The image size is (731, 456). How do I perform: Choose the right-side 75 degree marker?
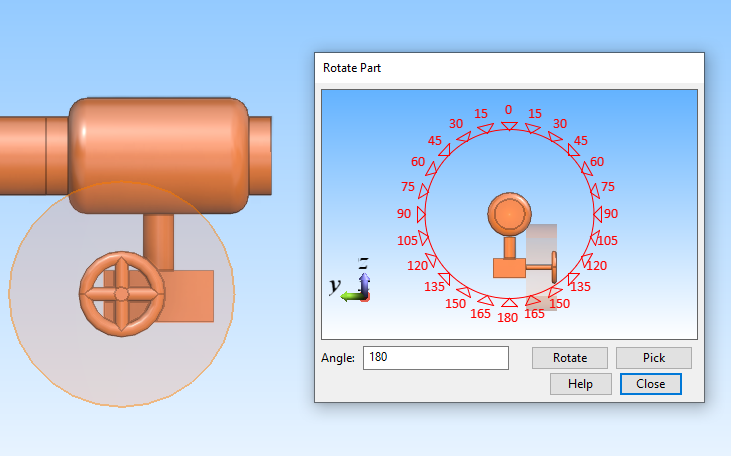click(594, 191)
